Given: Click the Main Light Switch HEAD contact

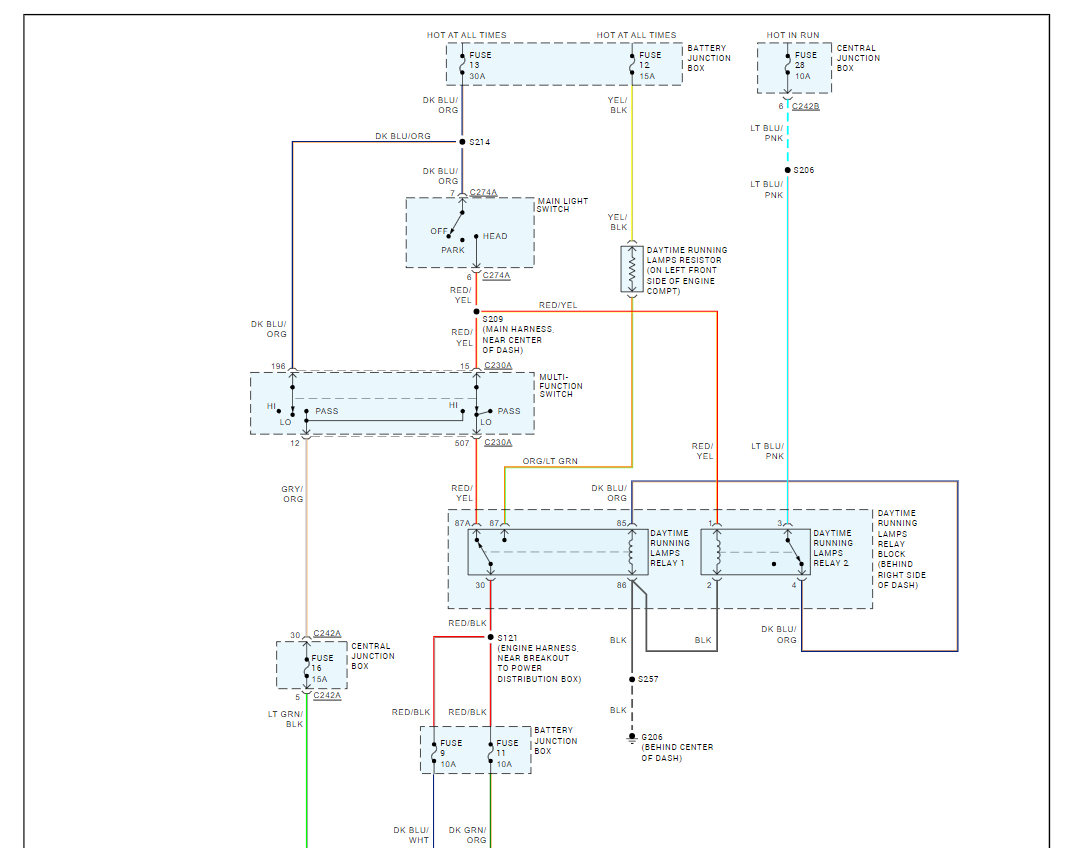Looking at the screenshot, I should coord(476,237).
